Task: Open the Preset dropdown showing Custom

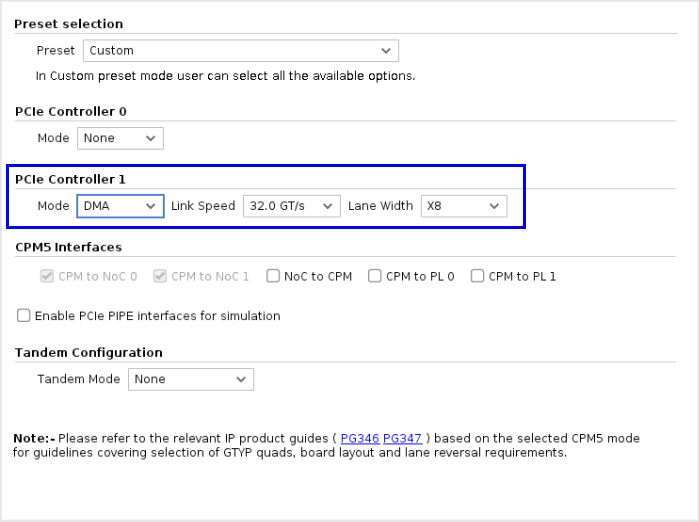Action: pos(240,51)
